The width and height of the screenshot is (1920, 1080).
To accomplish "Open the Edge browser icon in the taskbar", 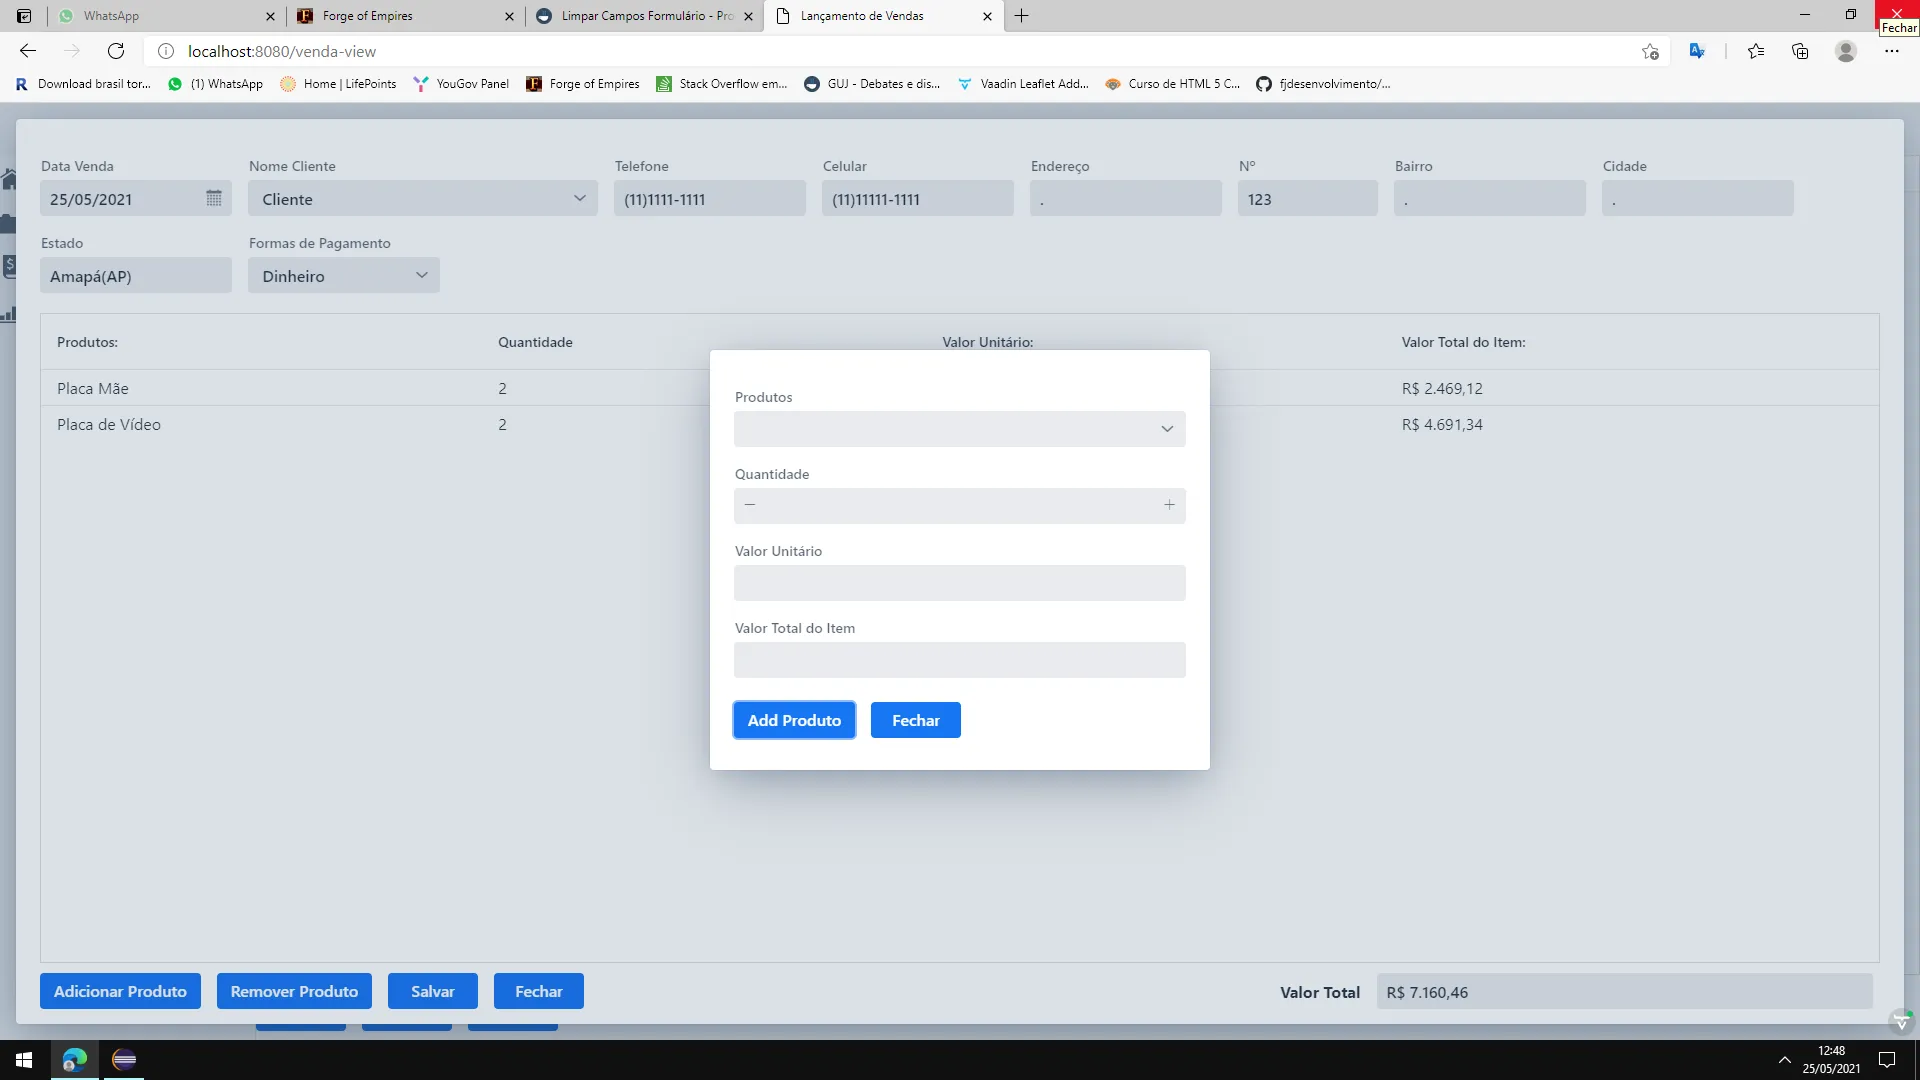I will point(75,1059).
